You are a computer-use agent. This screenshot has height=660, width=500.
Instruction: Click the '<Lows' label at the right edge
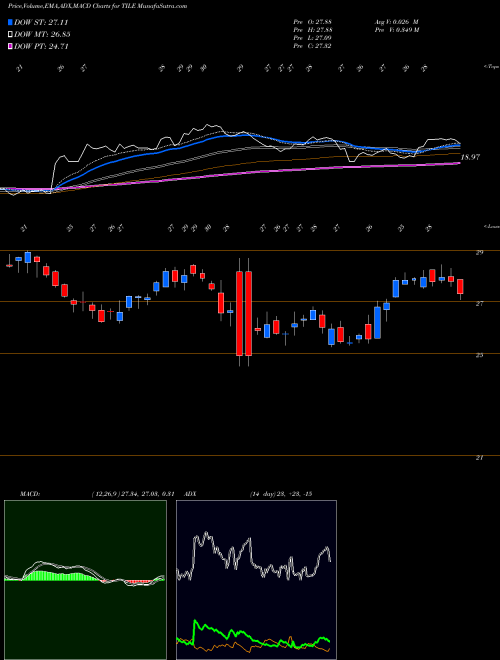point(491,226)
